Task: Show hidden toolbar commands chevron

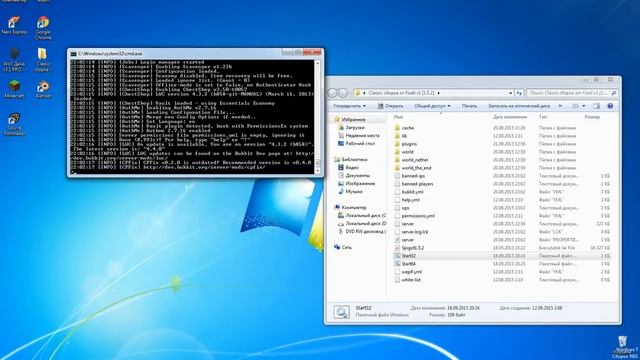Action: [x=560, y=106]
